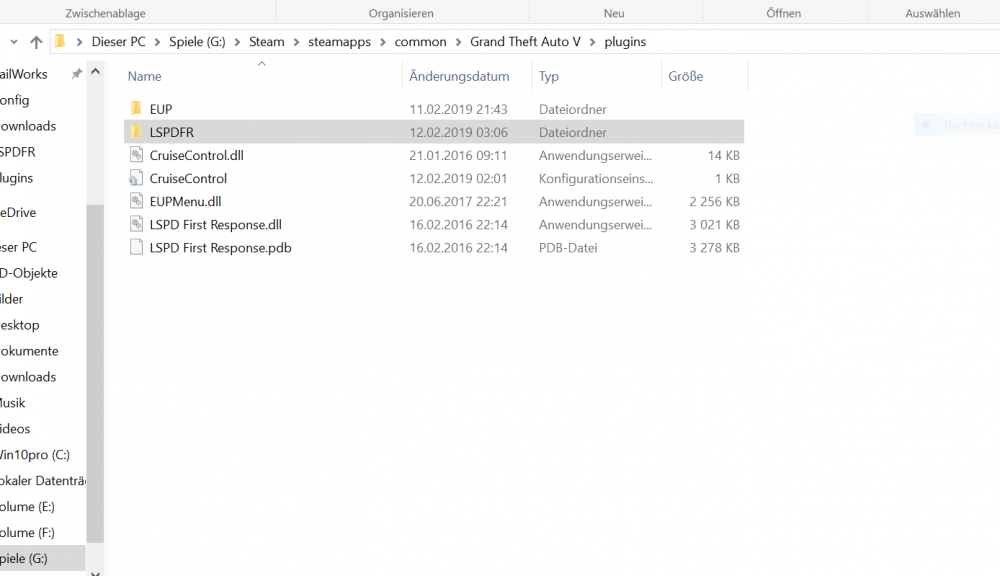Select EUP folder name
1000x576 pixels.
[161, 109]
